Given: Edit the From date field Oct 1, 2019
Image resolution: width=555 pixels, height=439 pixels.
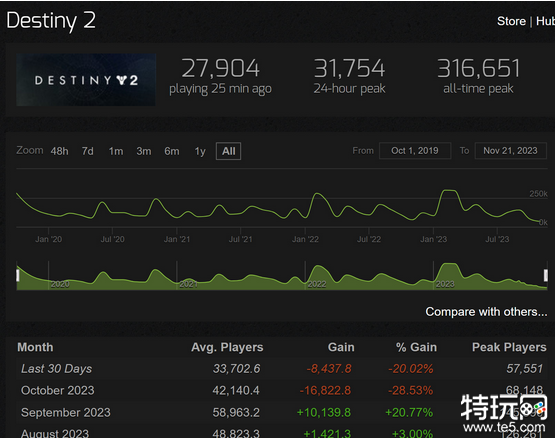Looking at the screenshot, I should pyautogui.click(x=415, y=151).
